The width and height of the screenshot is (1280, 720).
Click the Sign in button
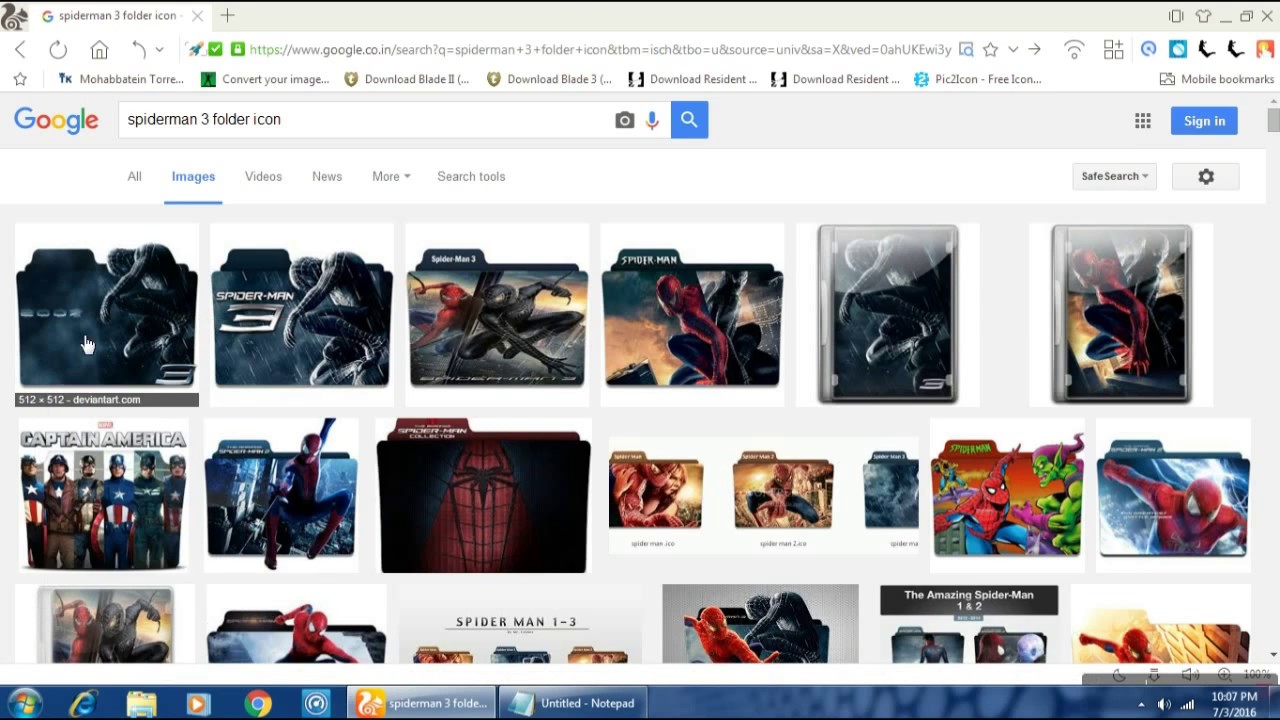(1204, 121)
